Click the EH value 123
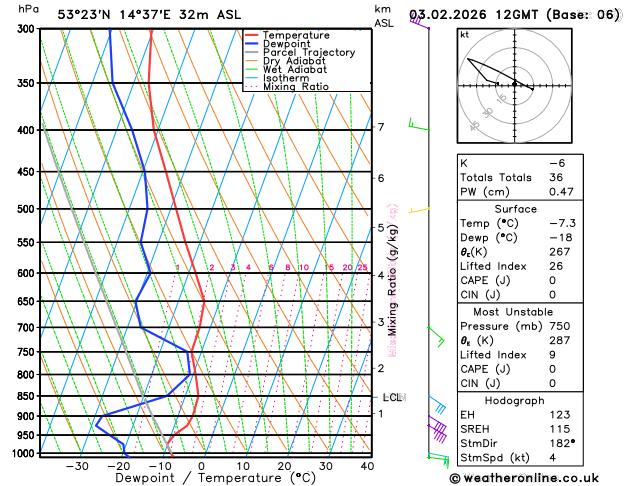Screen dimensions: 629x486 click(x=560, y=415)
